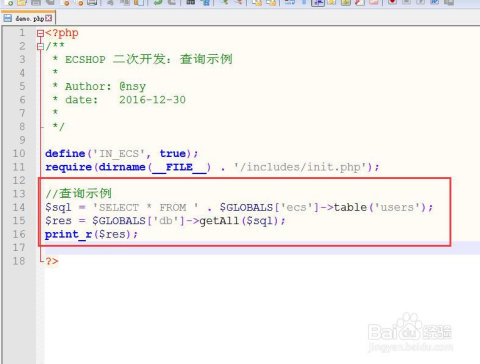Select line 18 via its line number
Image resolution: width=480 pixels, height=364 pixels.
pos(19,261)
